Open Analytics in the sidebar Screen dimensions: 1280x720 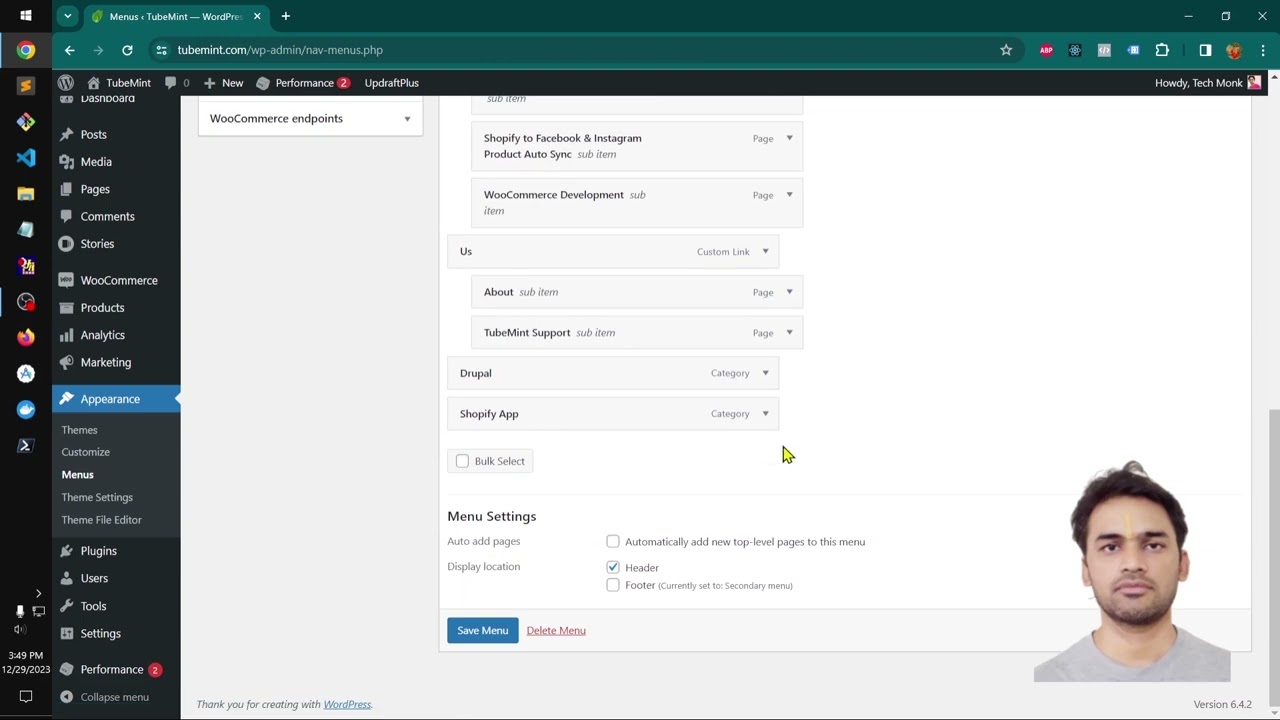102,335
